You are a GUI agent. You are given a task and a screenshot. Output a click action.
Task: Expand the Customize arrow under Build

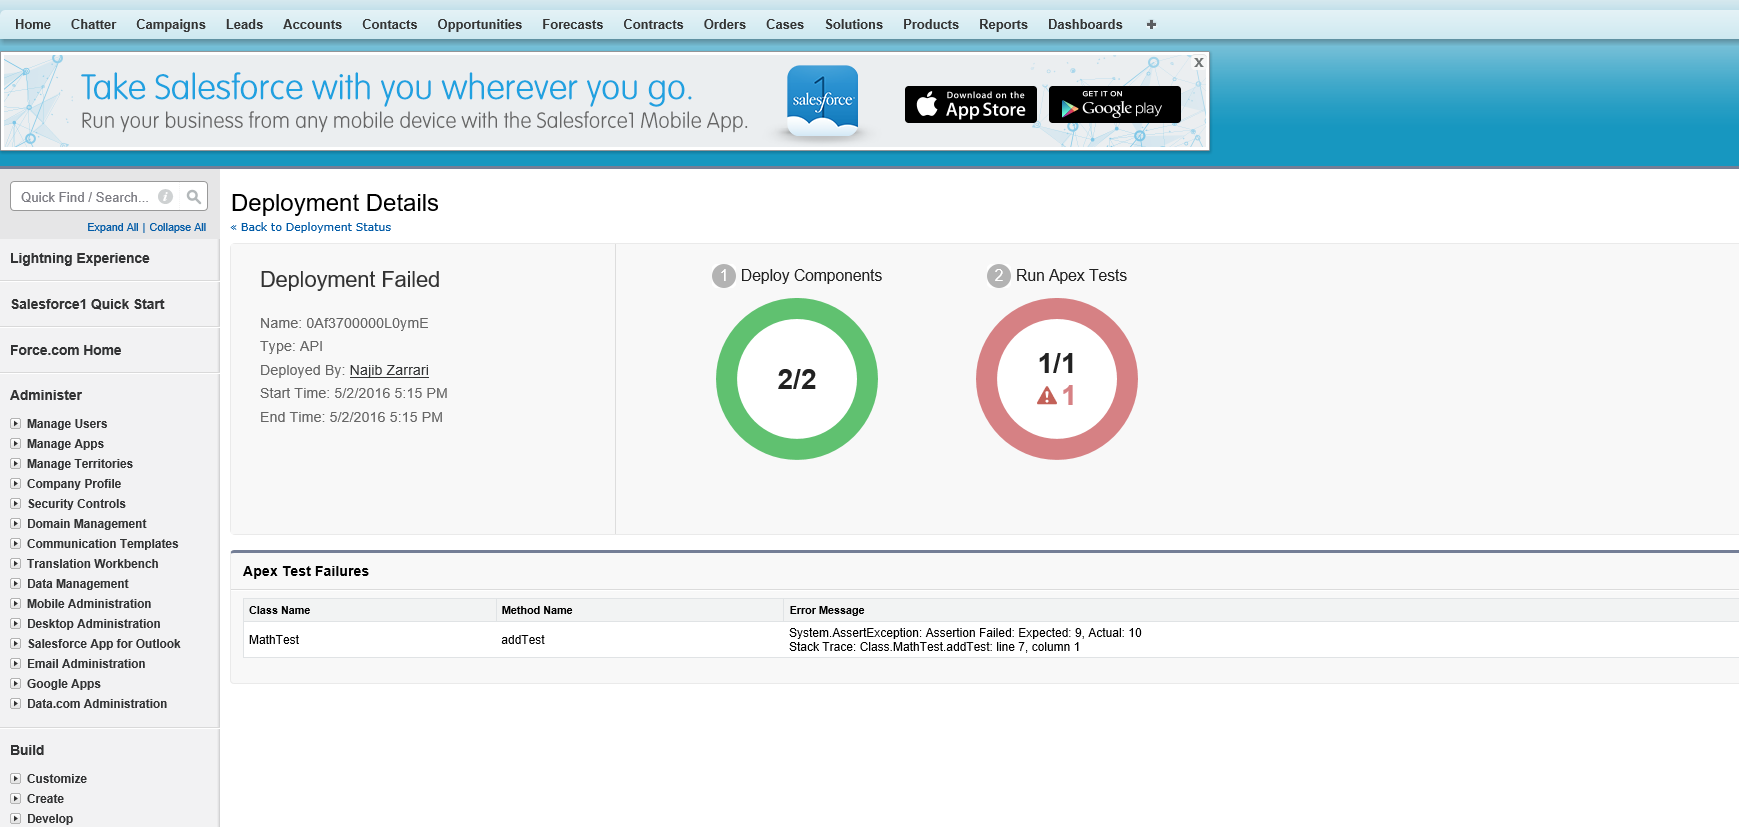tap(15, 779)
